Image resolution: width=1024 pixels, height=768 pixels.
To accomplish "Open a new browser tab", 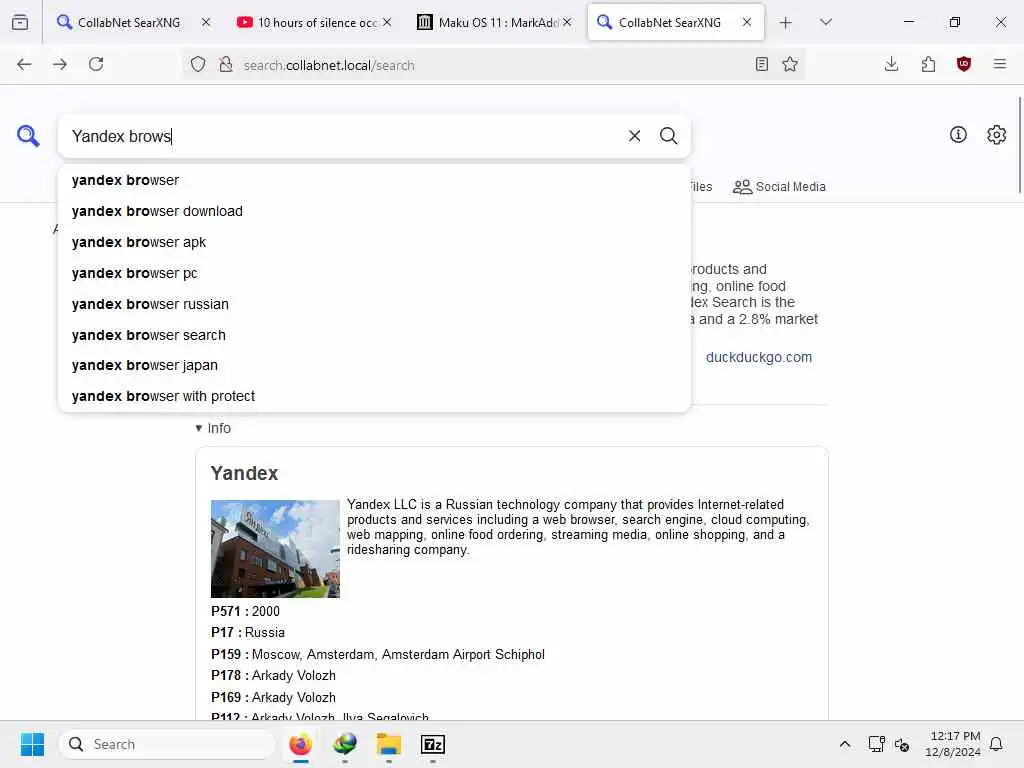I will [x=786, y=23].
